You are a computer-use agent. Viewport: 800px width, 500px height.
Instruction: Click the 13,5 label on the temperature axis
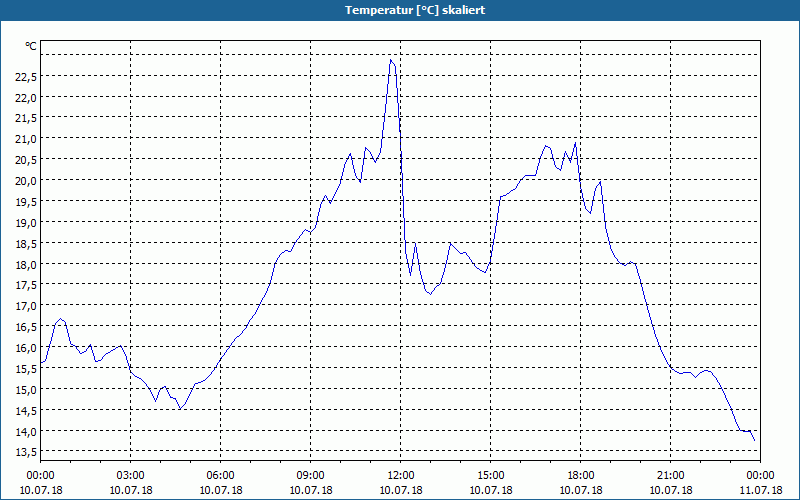tap(26, 452)
